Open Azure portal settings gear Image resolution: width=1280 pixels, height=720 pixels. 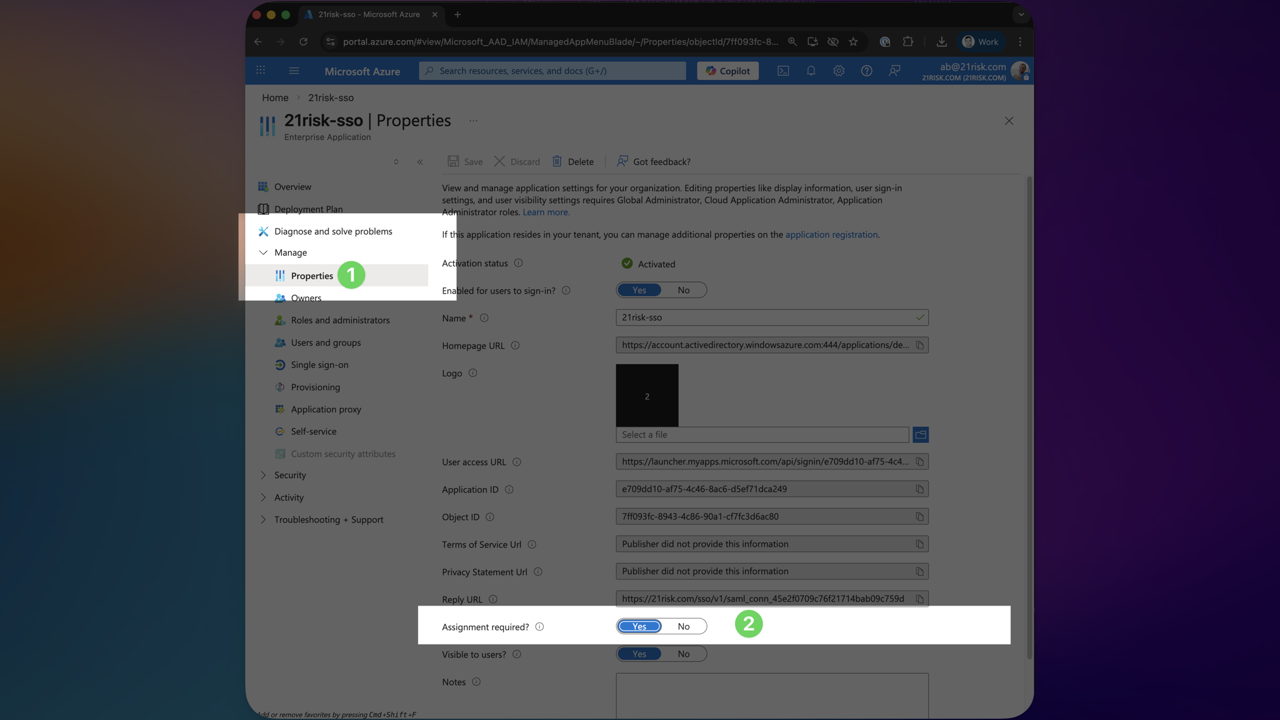click(x=839, y=70)
